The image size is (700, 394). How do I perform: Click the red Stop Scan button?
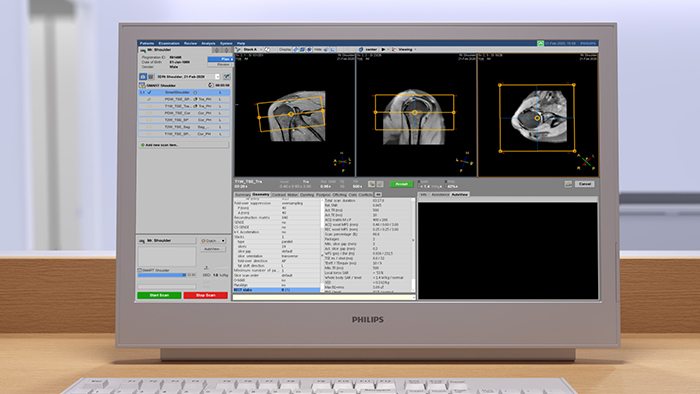205,295
